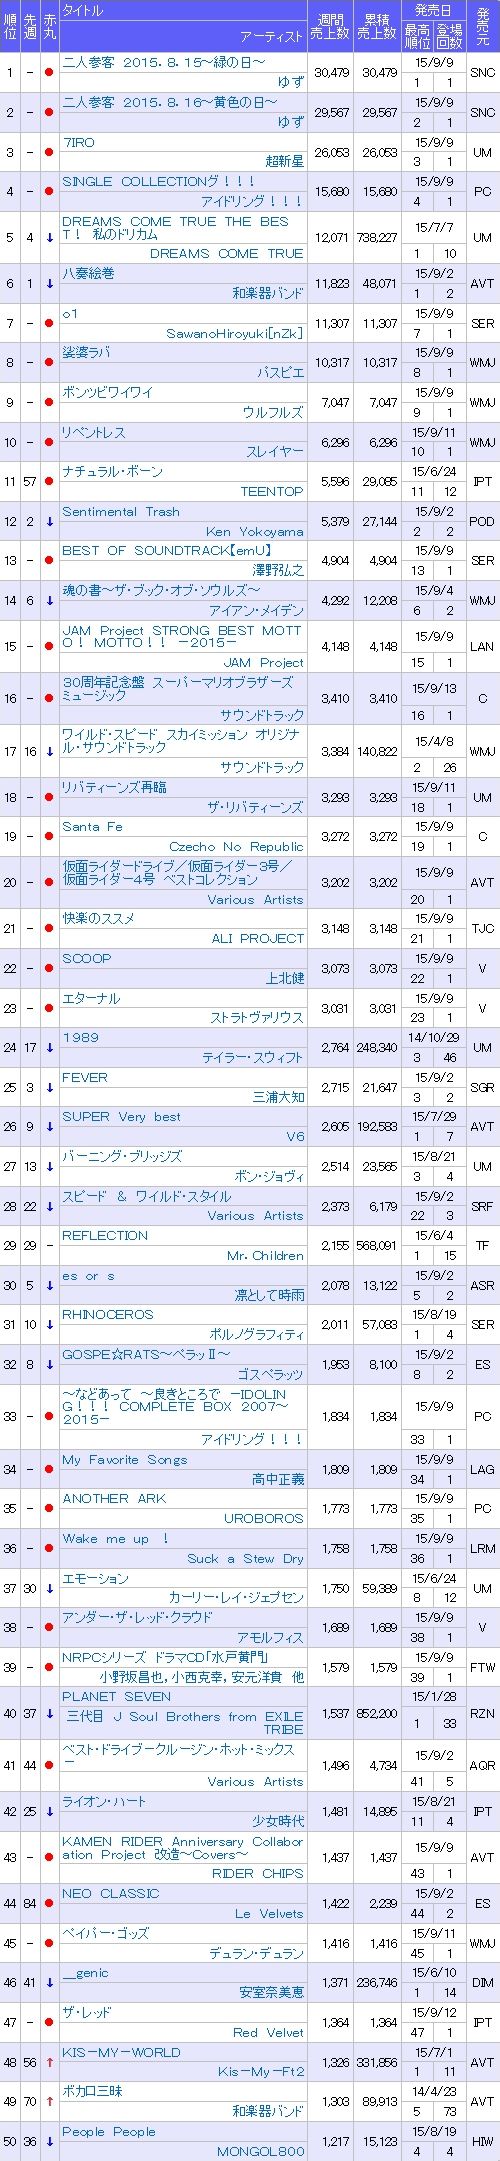
Task: Select the REFLECTION album title
Action: click(x=105, y=1235)
